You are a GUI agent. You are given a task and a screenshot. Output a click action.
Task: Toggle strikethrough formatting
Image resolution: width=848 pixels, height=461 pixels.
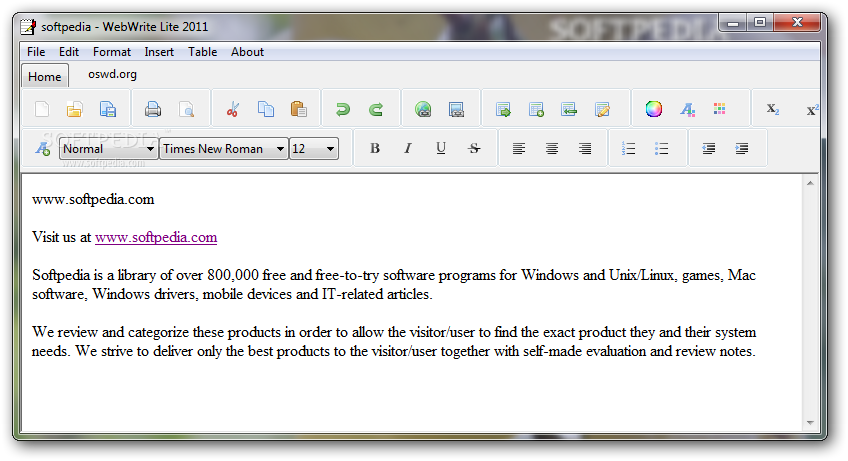coord(474,148)
